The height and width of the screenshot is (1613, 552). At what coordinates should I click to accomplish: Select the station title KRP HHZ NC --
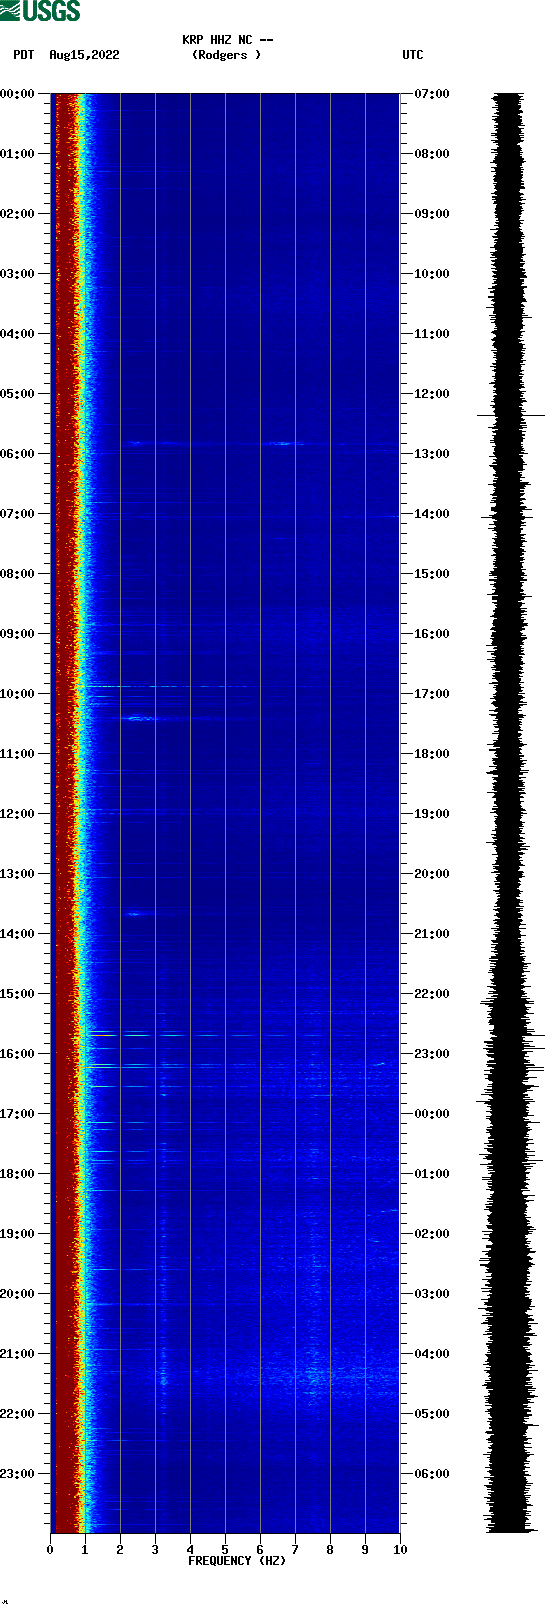(228, 40)
